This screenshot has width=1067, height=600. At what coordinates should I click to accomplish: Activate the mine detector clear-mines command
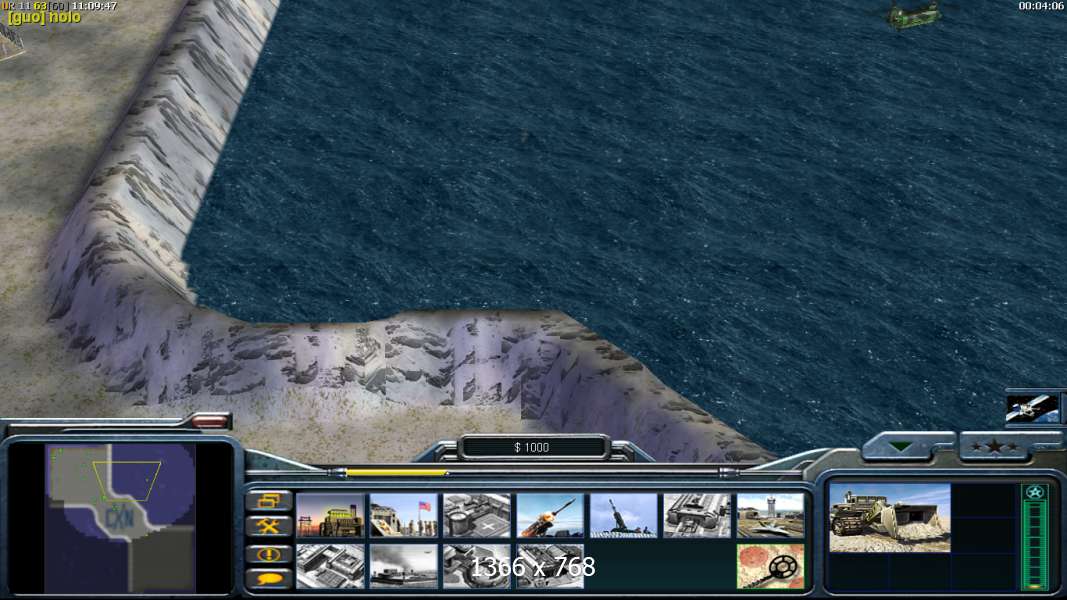pos(771,565)
